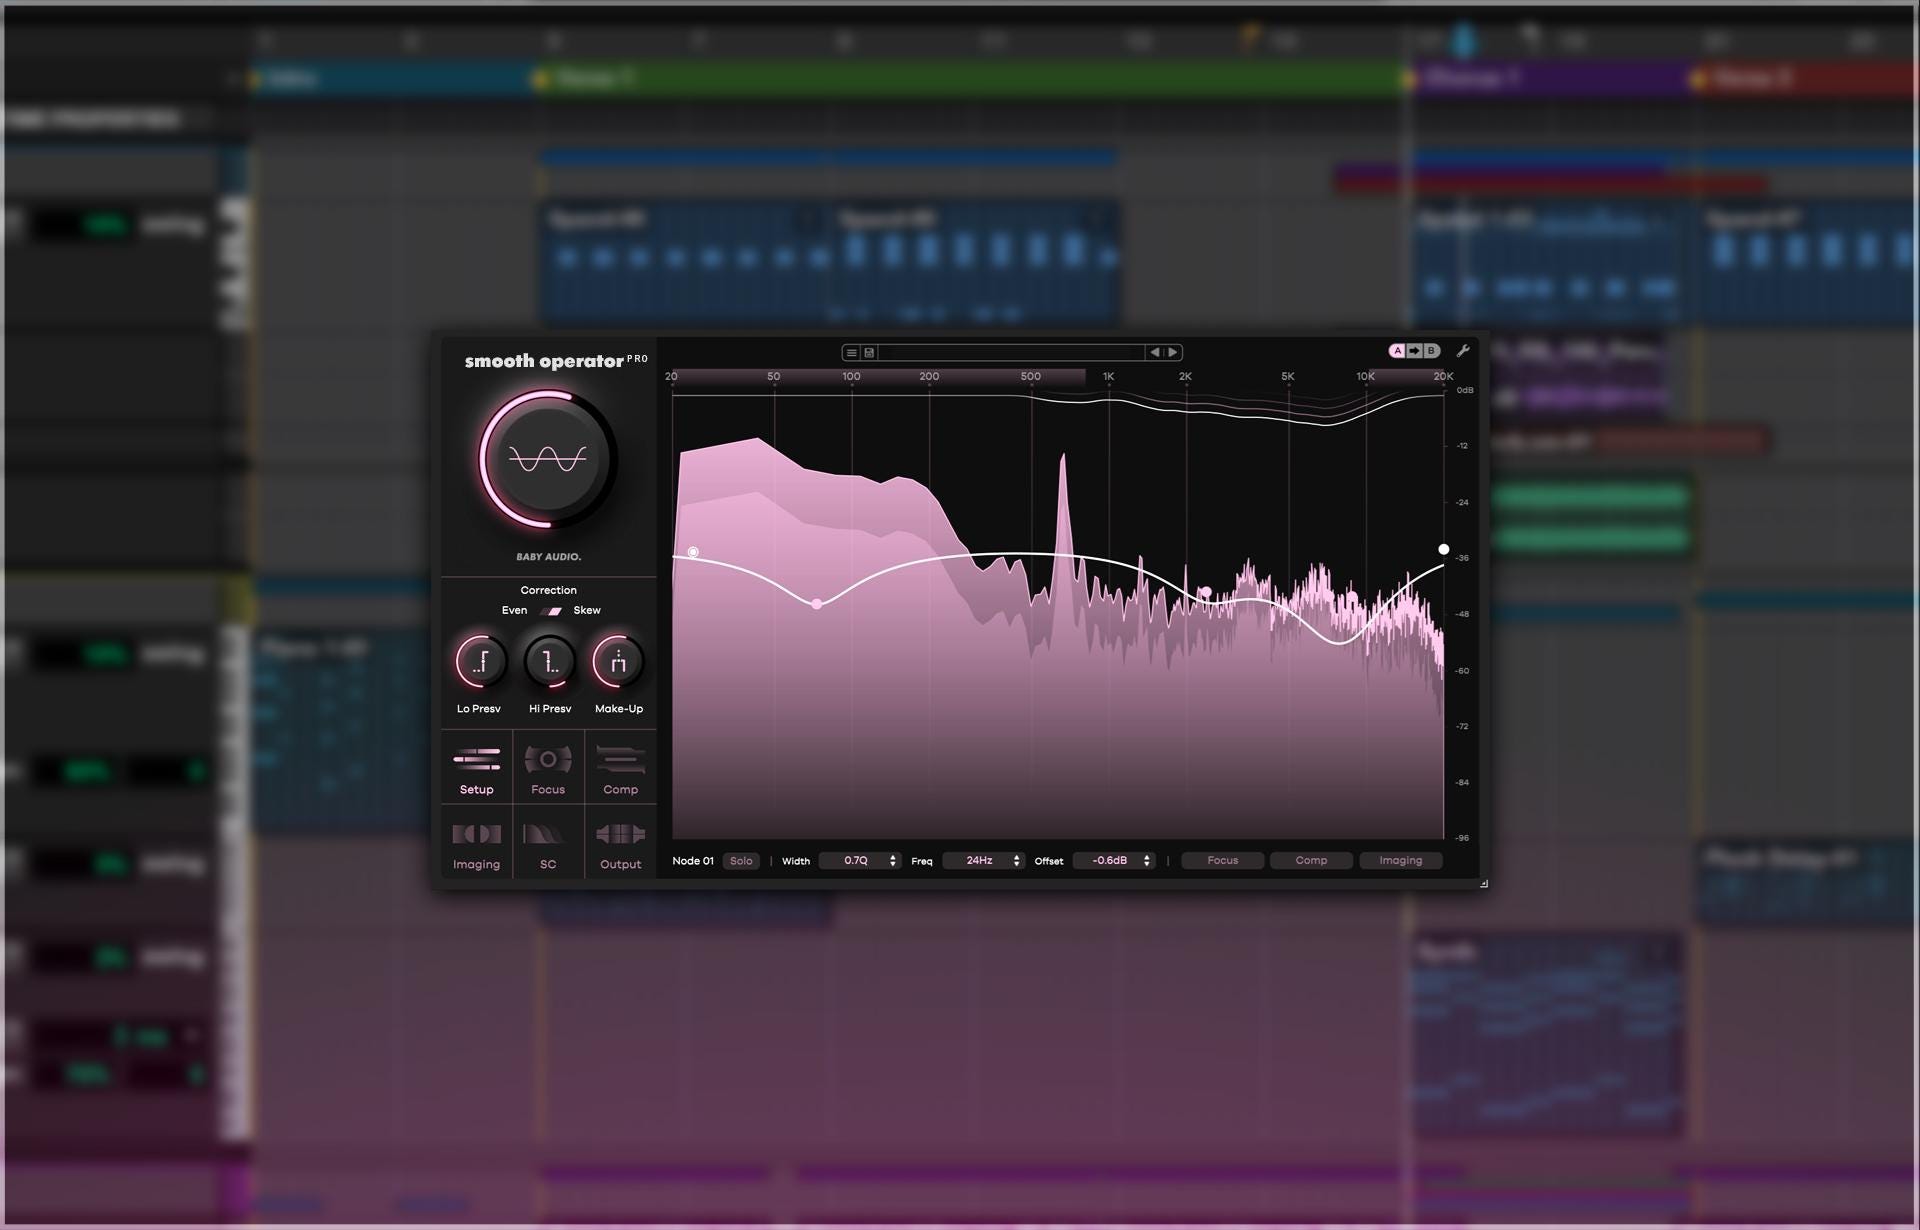Image resolution: width=1920 pixels, height=1230 pixels.
Task: Click the '0dB' scale label
Action: (1465, 390)
